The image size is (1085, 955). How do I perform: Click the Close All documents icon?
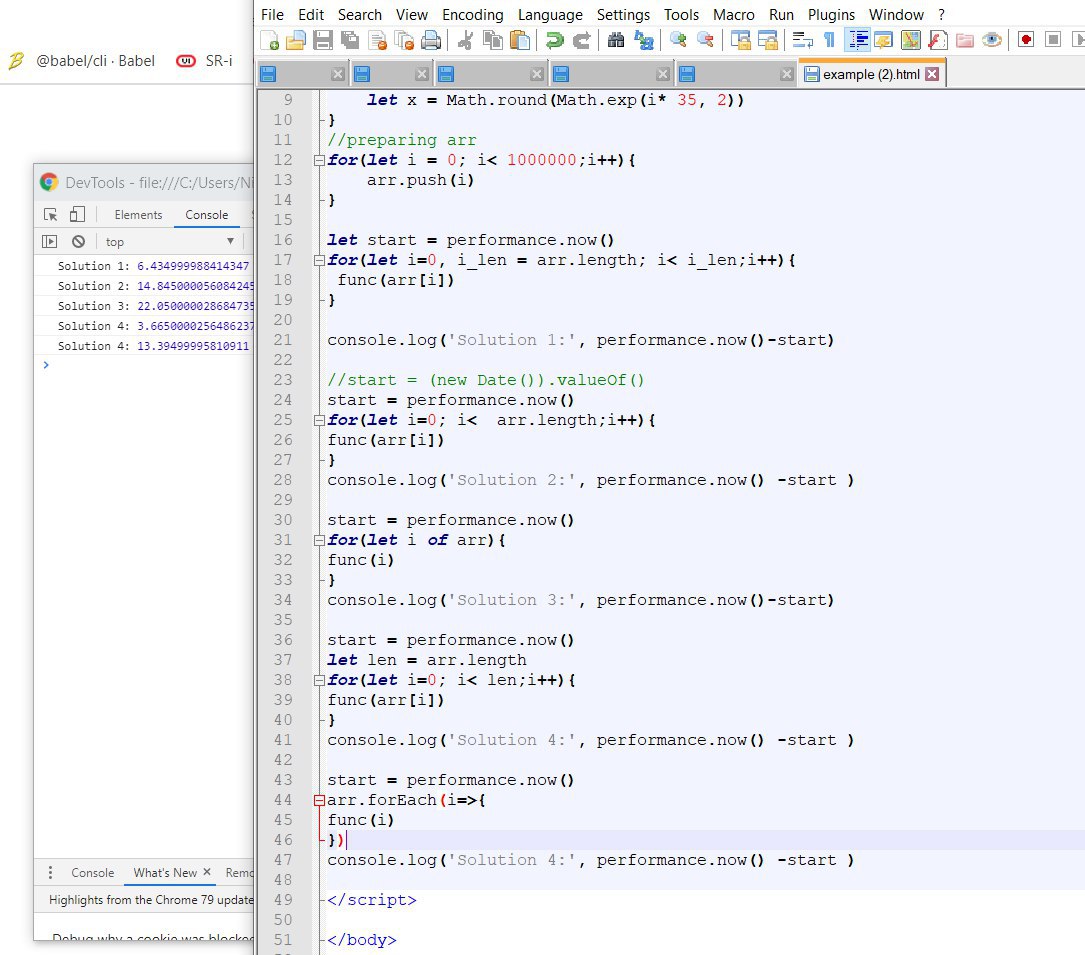[404, 41]
